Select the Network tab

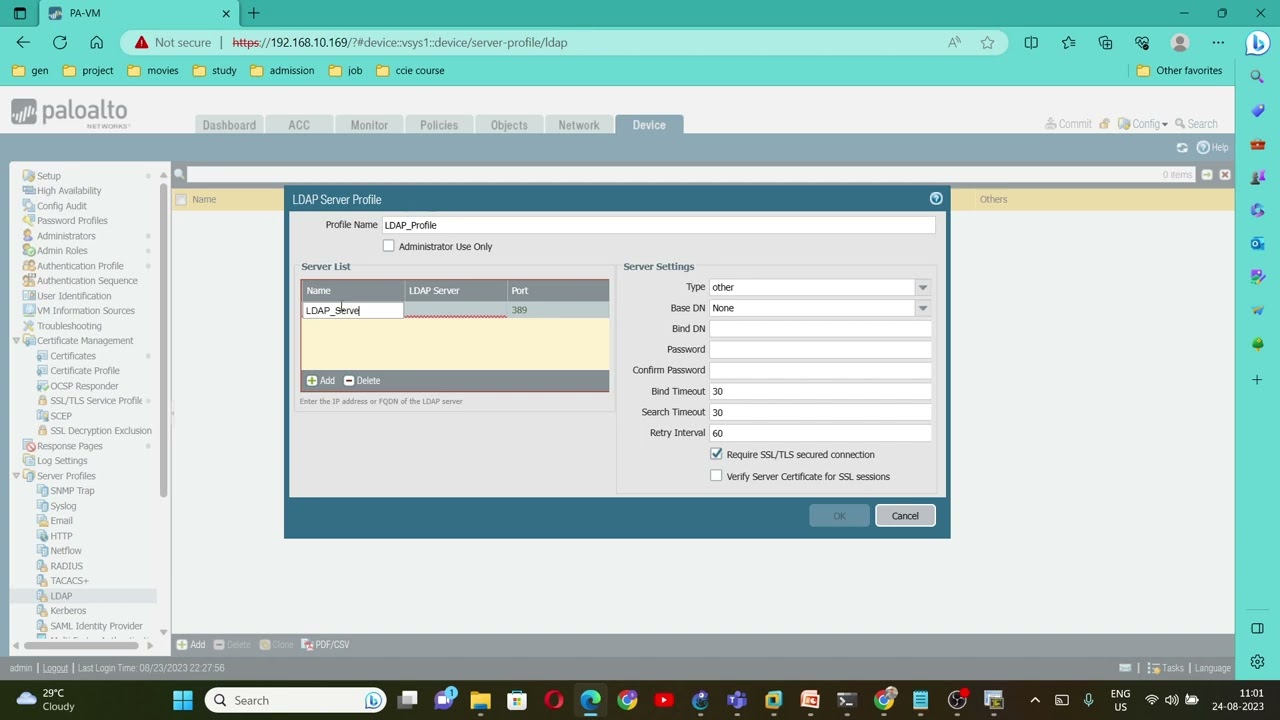coord(579,125)
